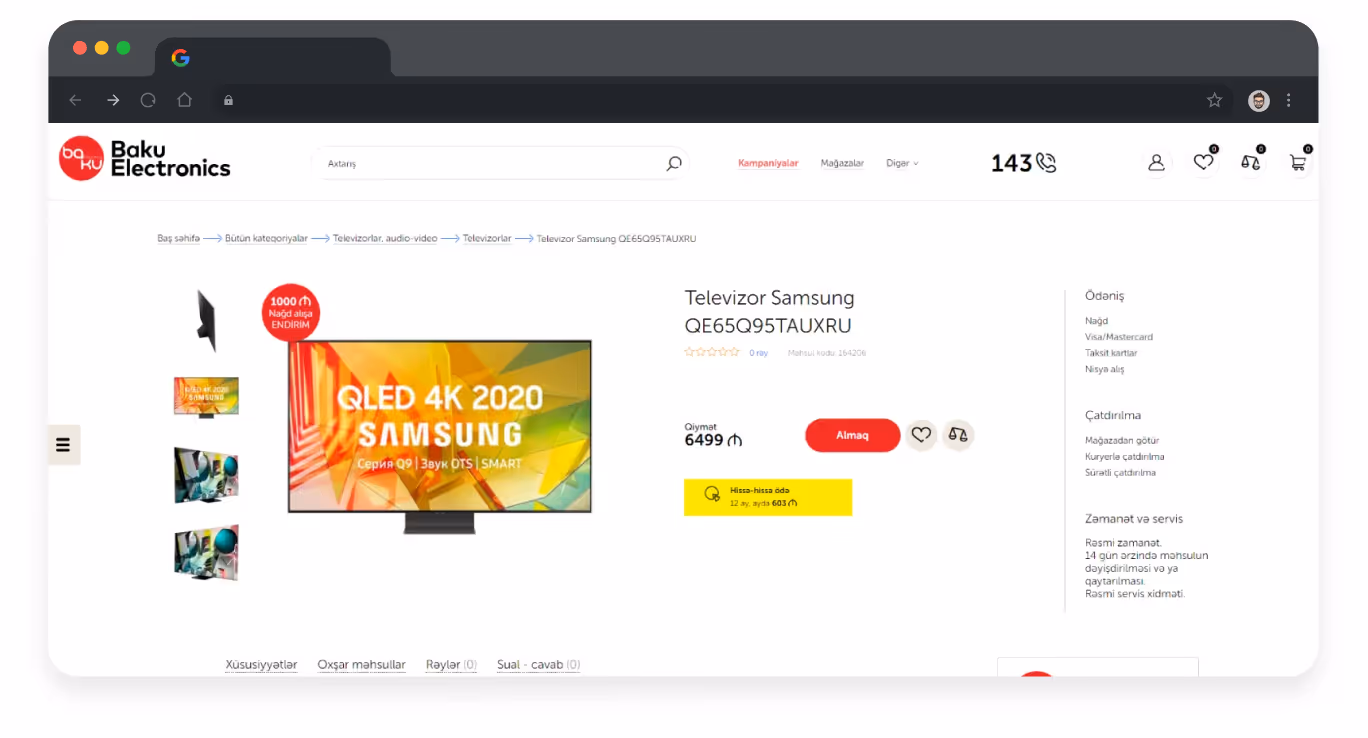
Task: Click the search magnifier icon
Action: 674,163
